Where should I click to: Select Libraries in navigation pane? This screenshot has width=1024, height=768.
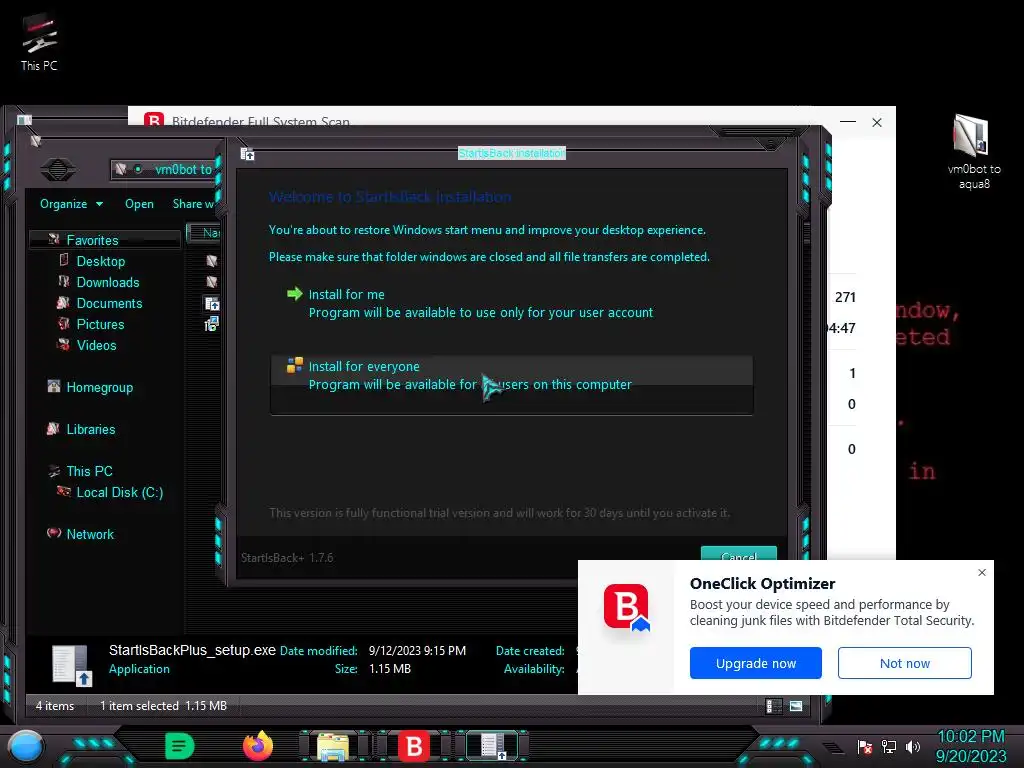(91, 429)
